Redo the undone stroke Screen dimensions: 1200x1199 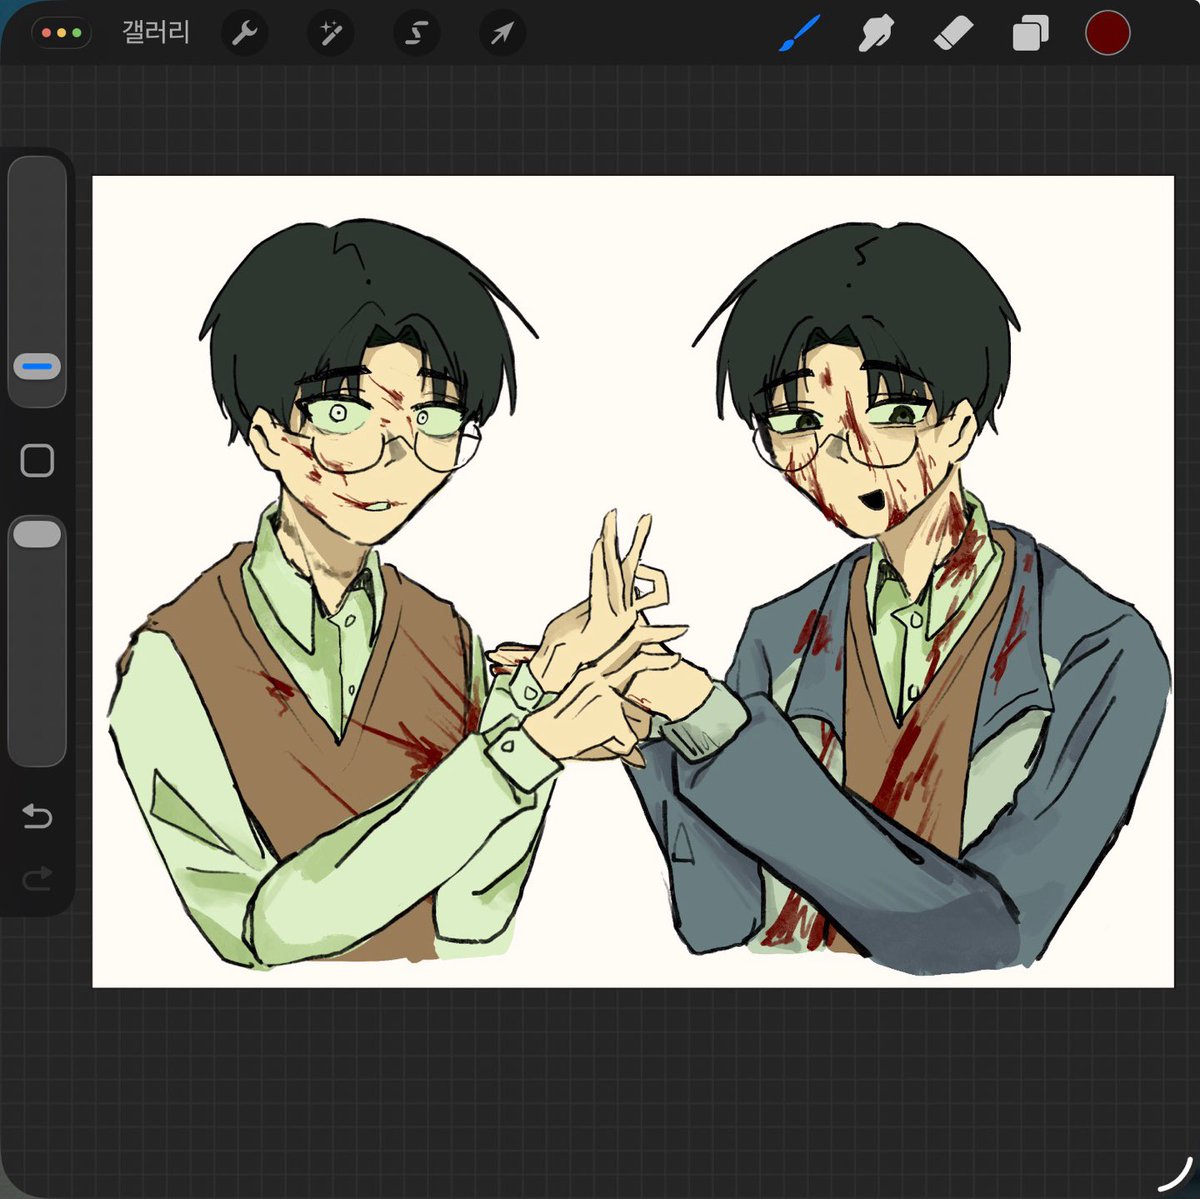[x=37, y=879]
